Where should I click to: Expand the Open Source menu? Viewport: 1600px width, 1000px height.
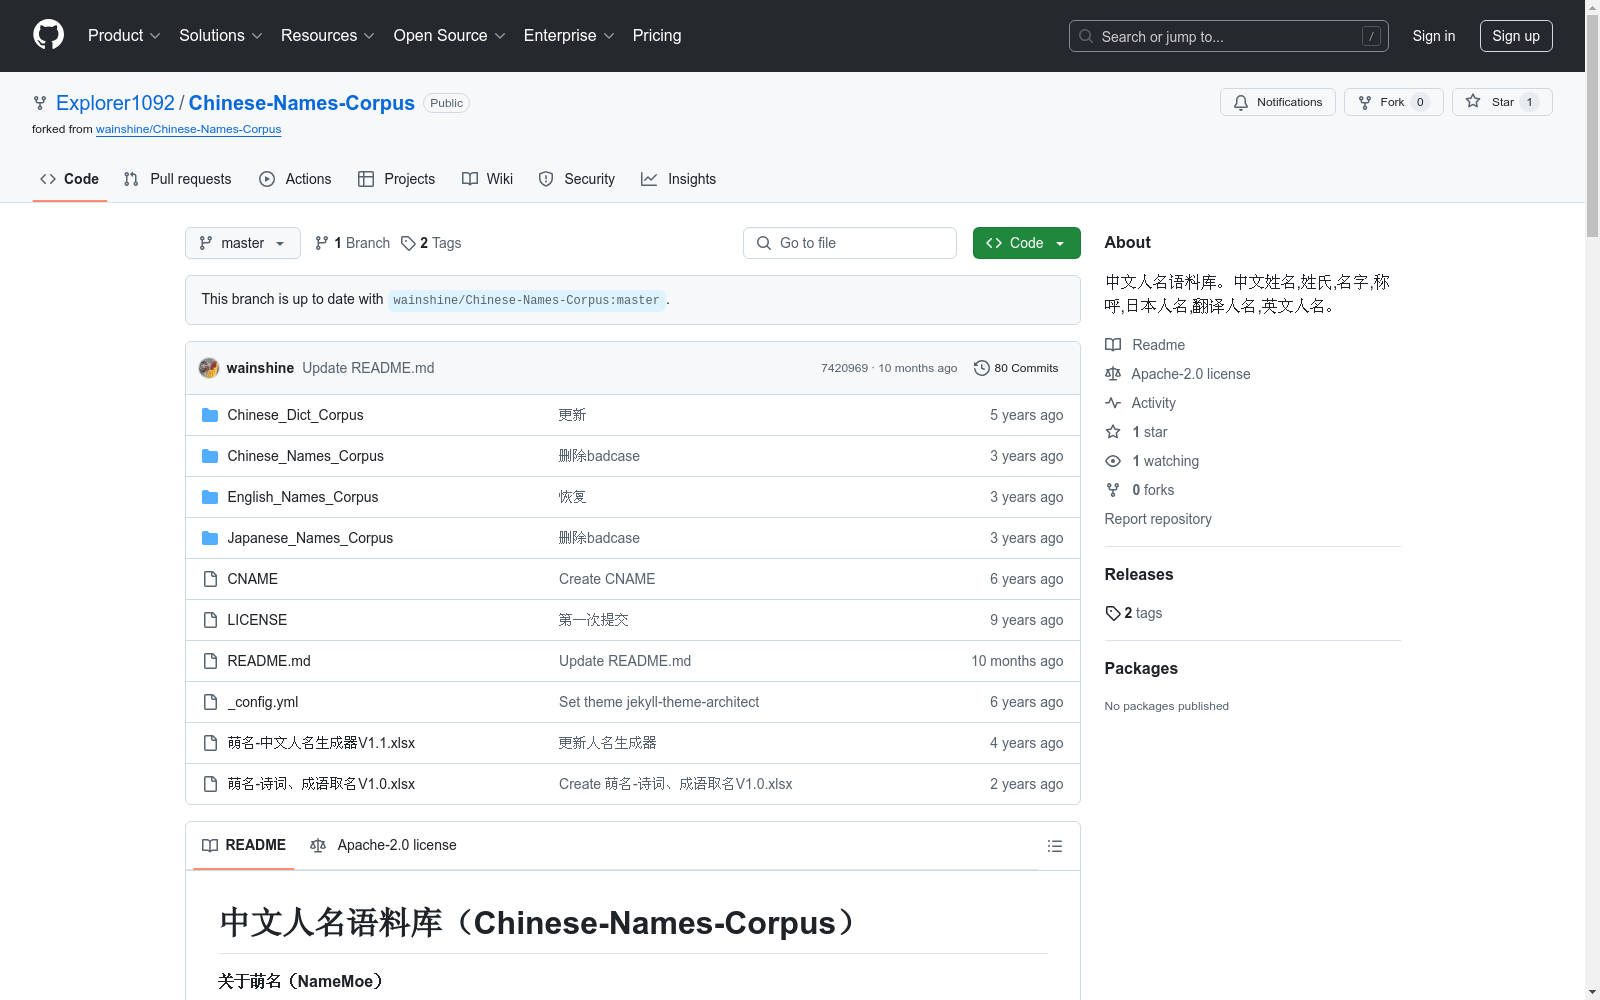(x=450, y=35)
